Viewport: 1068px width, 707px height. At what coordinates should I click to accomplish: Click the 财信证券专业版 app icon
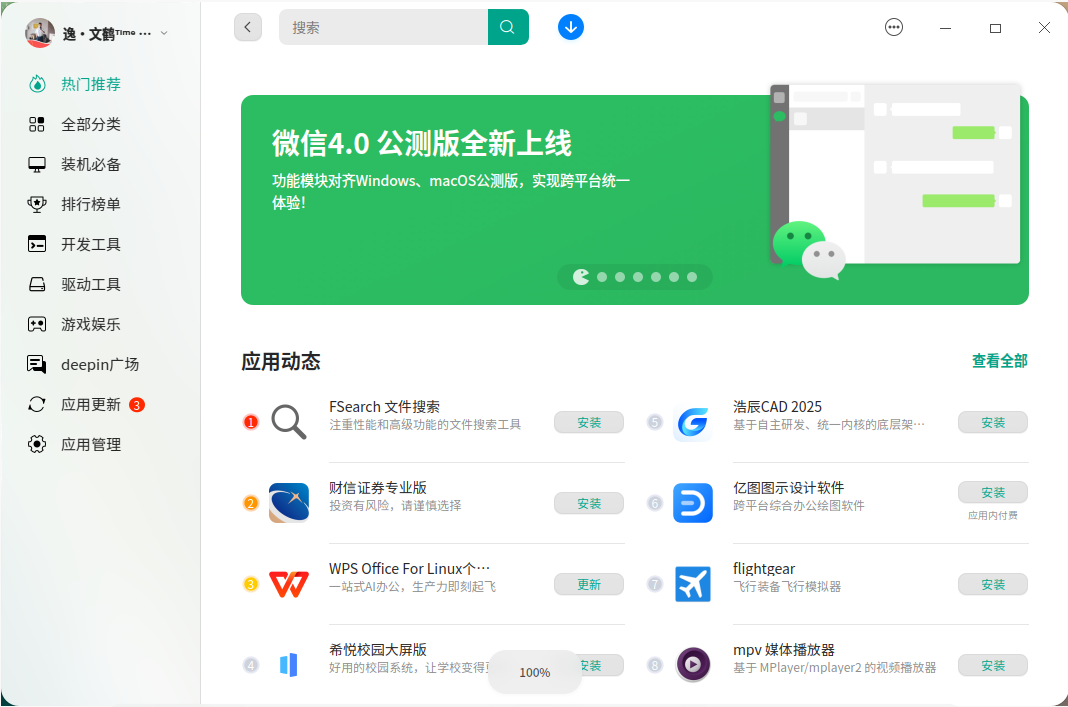click(x=289, y=503)
